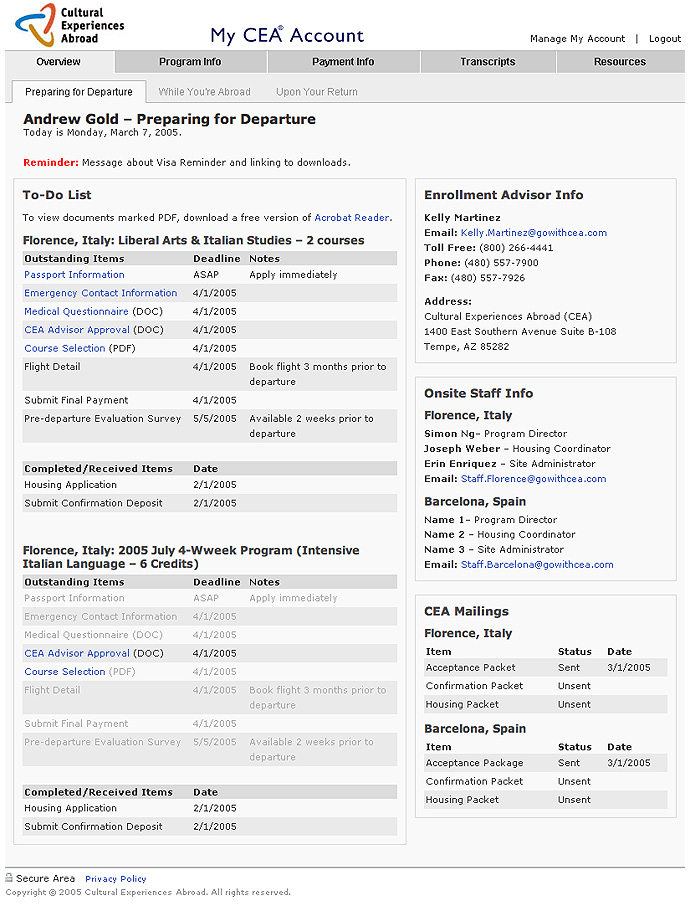Switch to While You're Abroad sub-tab
This screenshot has width=690, height=914.
click(x=205, y=92)
